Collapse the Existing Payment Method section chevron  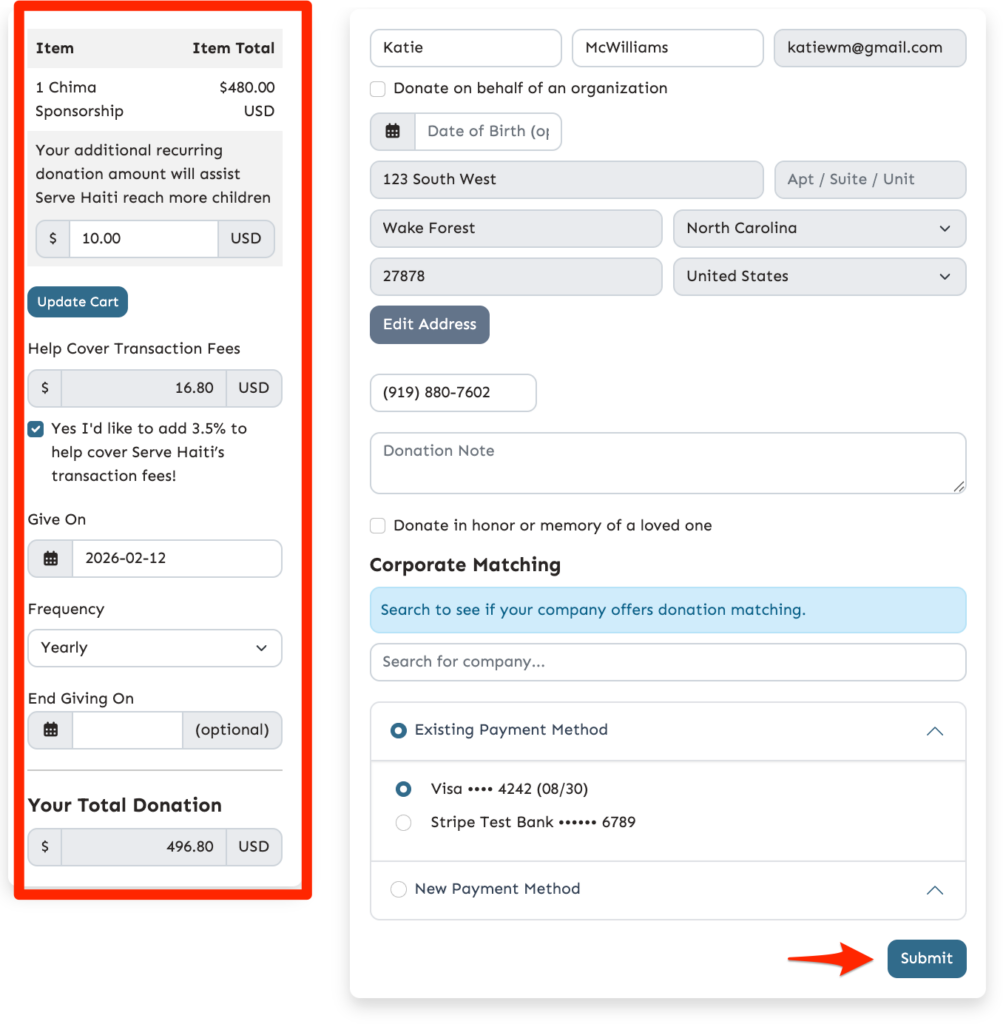[x=935, y=731]
